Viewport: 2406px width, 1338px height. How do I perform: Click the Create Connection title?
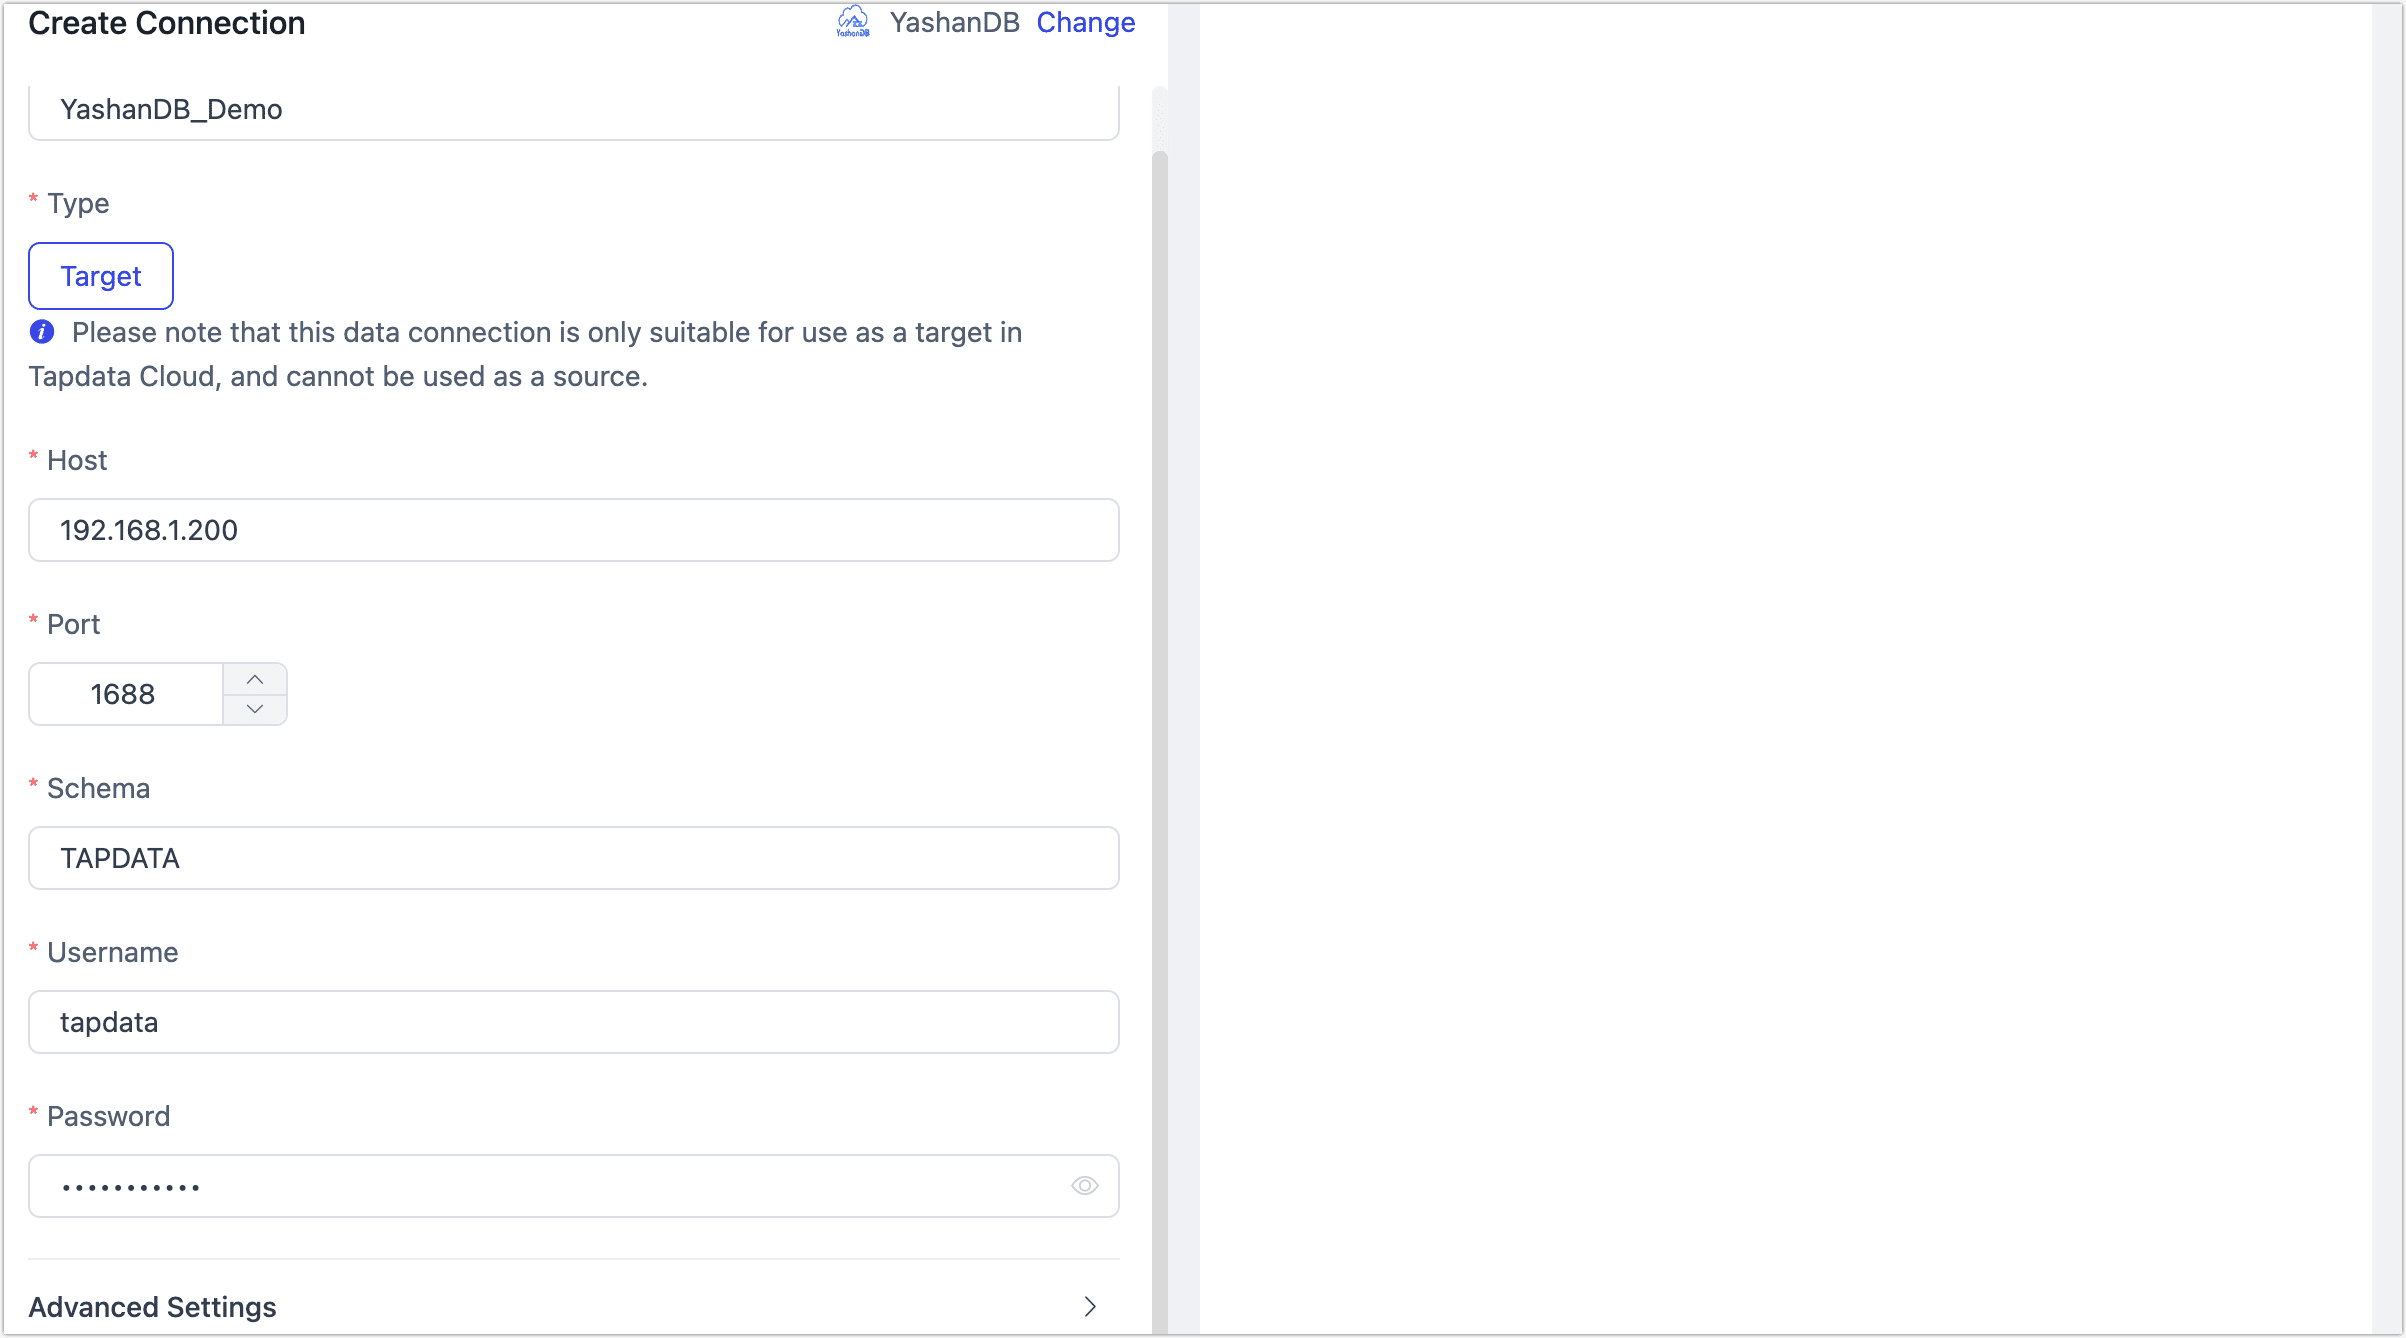point(167,23)
